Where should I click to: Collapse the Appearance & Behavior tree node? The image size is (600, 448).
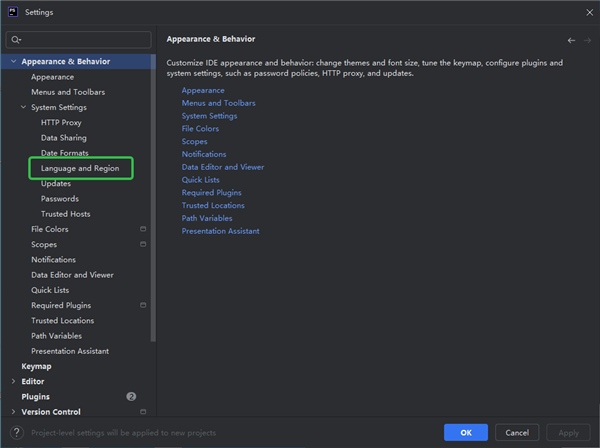(13, 62)
